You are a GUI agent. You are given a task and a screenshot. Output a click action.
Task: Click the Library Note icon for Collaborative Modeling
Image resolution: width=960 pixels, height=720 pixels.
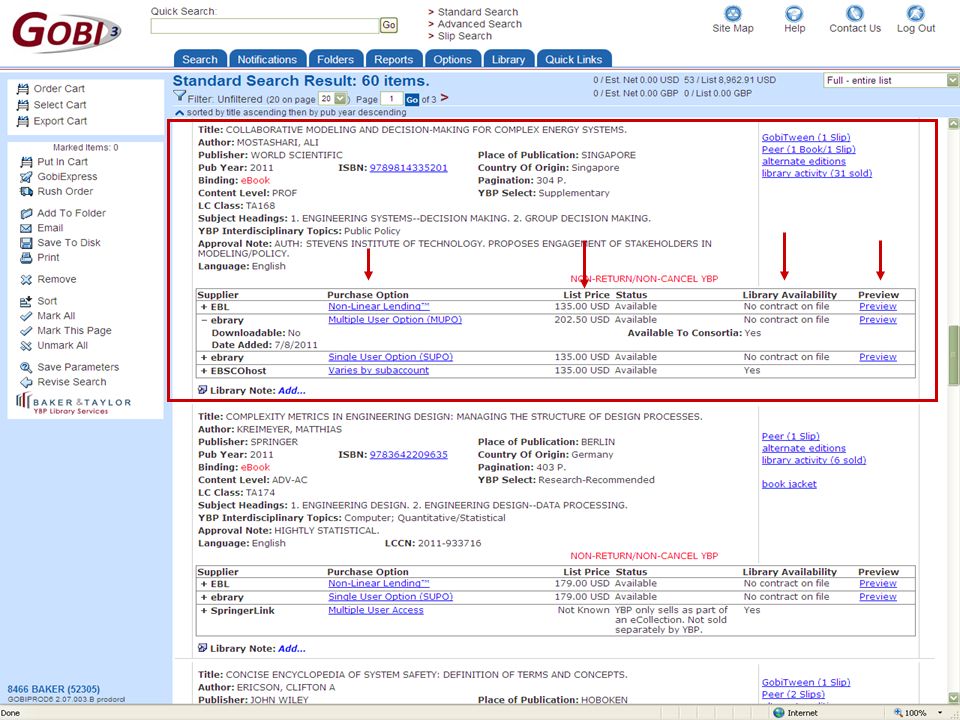[x=203, y=390]
